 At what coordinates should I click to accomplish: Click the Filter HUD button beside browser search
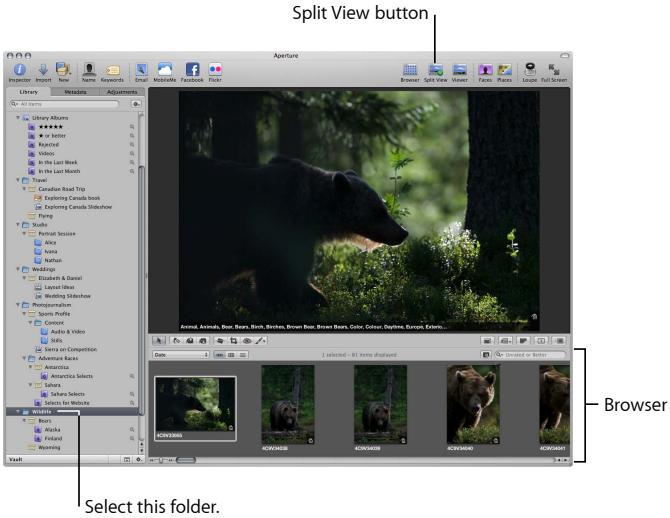pyautogui.click(x=486, y=355)
